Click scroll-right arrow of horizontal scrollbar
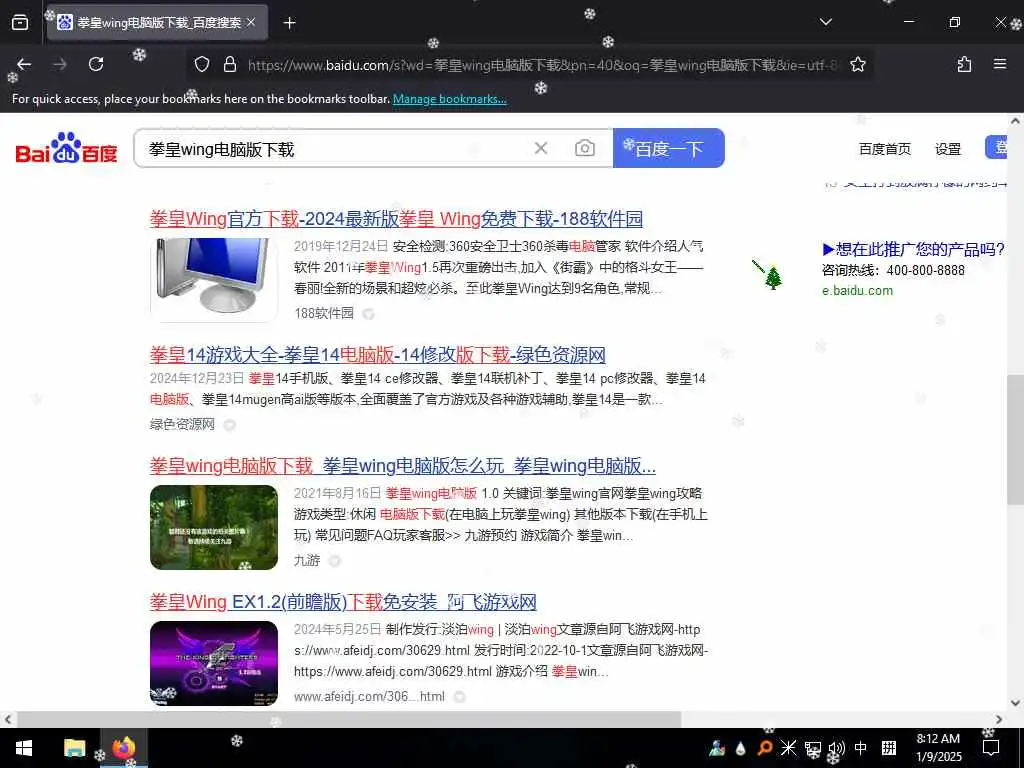1024x768 pixels. [x=999, y=720]
